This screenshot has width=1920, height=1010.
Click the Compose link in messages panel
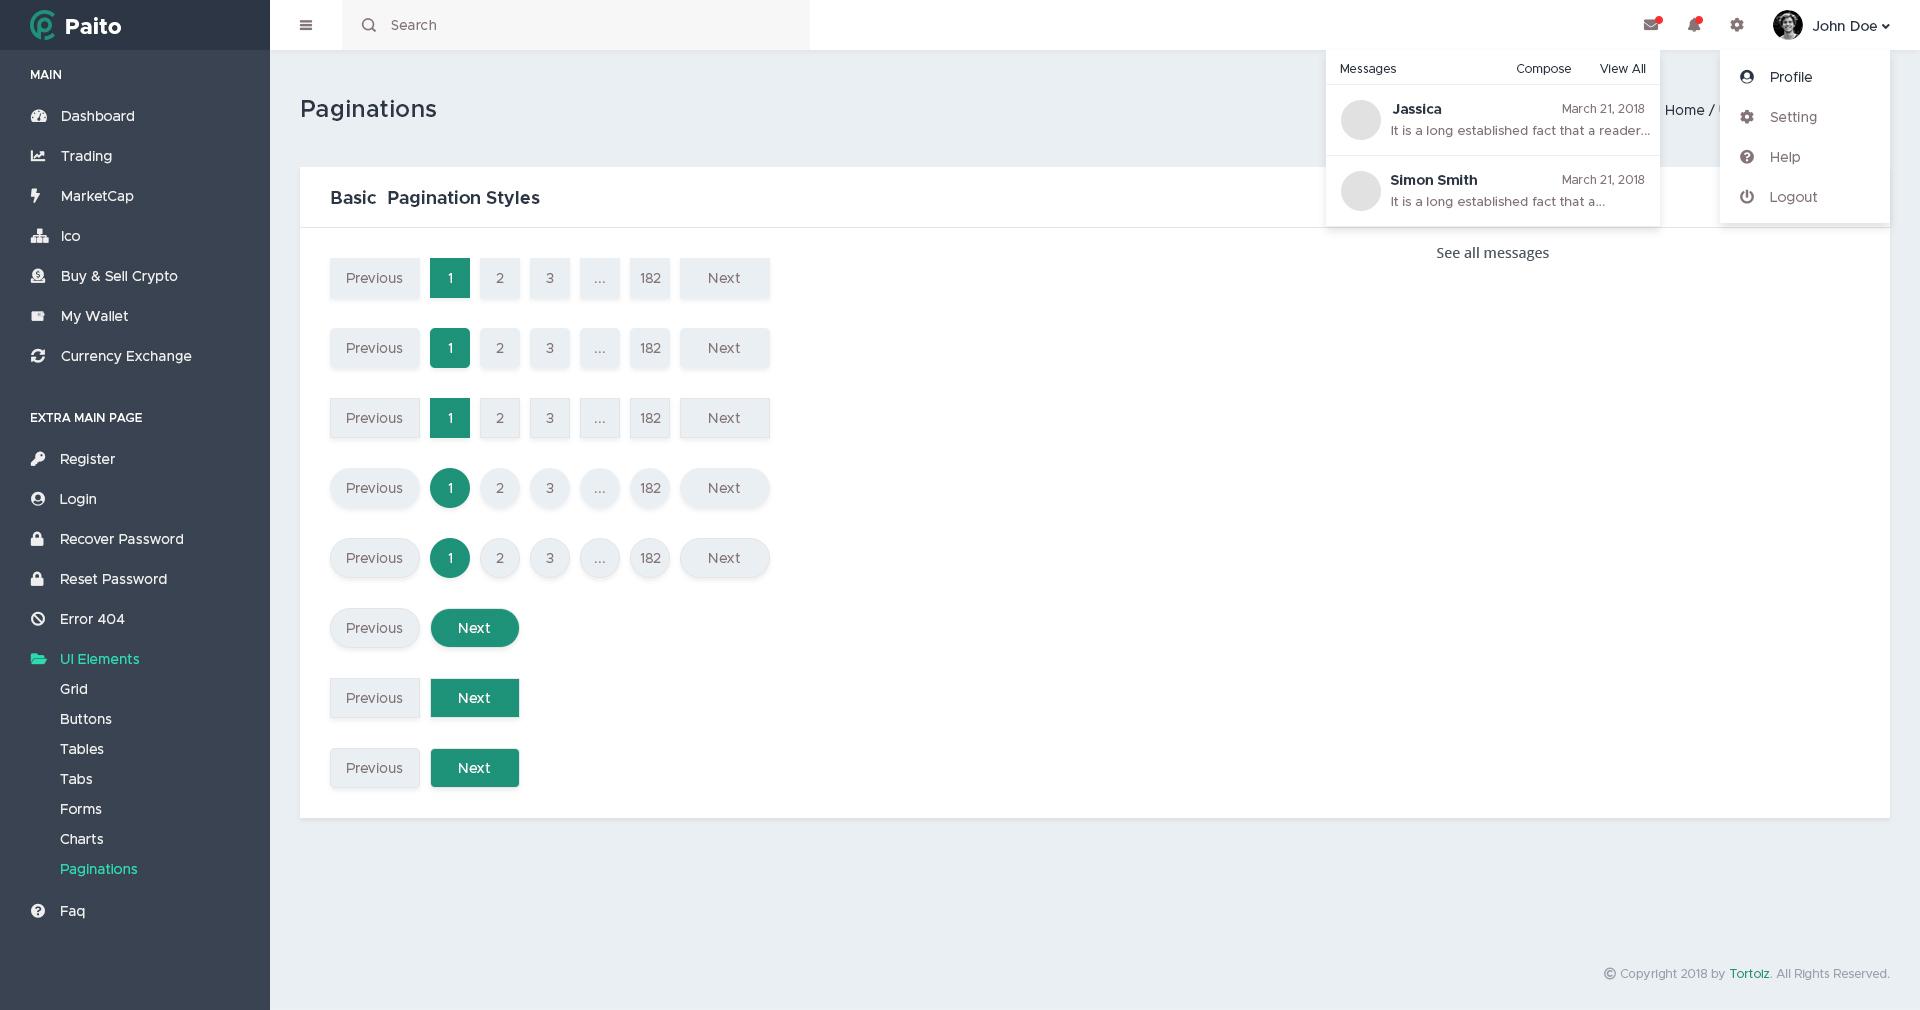coord(1543,68)
